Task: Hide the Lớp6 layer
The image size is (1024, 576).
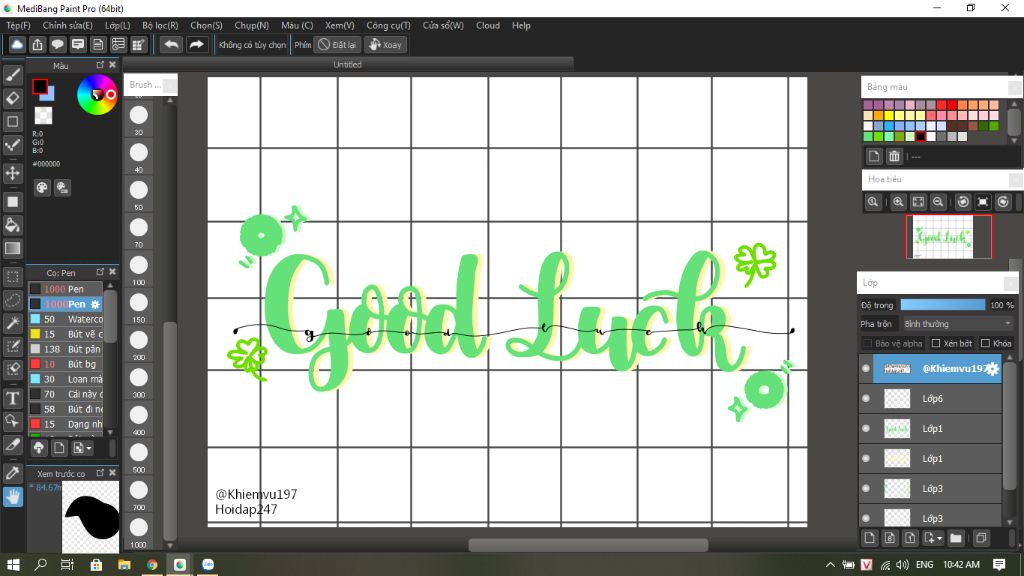Action: [866, 398]
